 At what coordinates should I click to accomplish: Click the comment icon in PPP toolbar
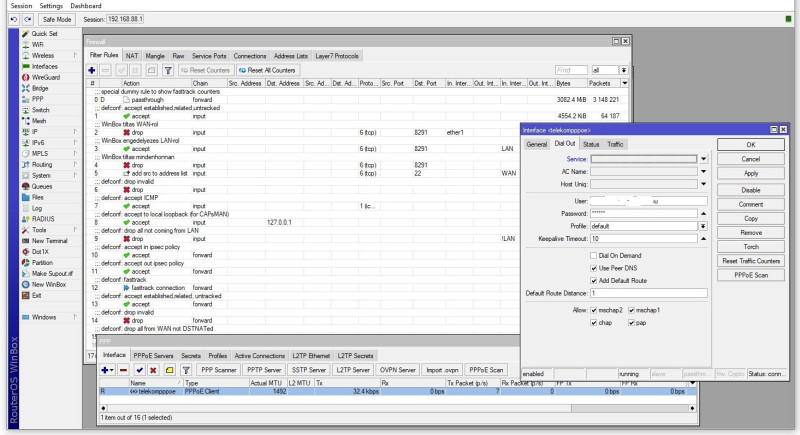[169, 370]
